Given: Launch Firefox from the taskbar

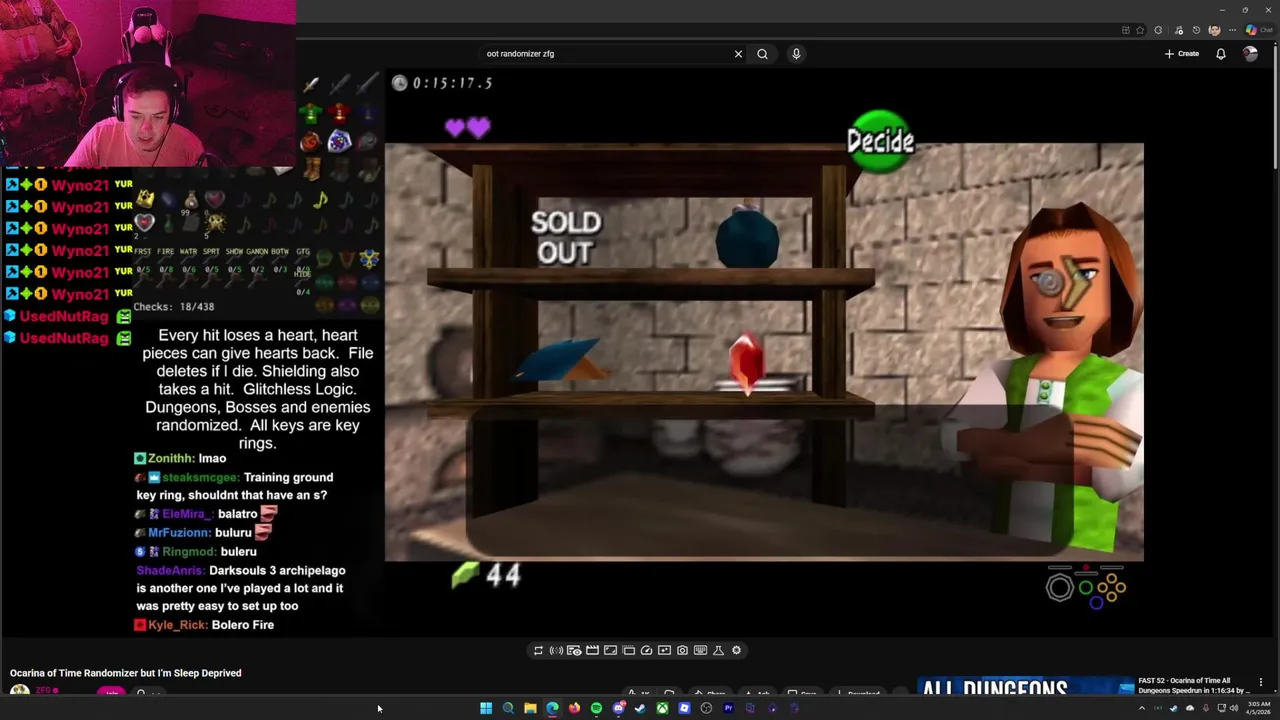Looking at the screenshot, I should [x=574, y=708].
